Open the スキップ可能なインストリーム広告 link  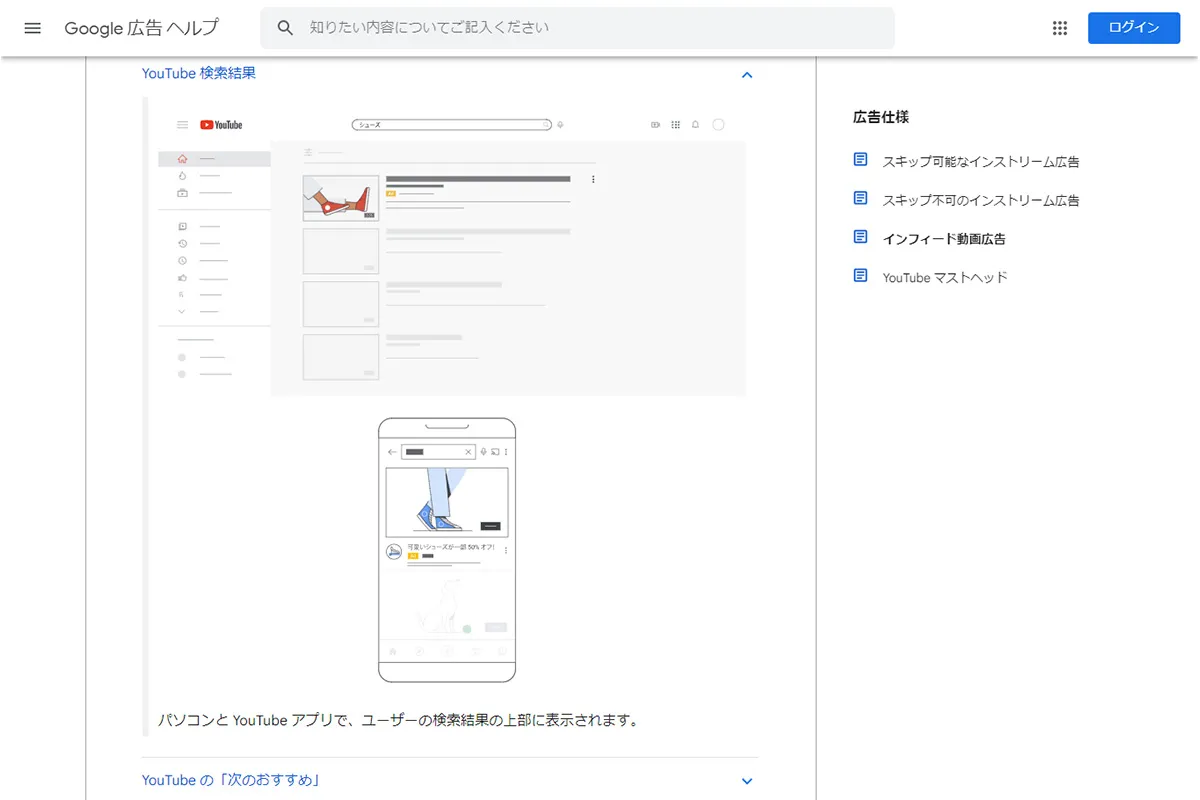(981, 160)
